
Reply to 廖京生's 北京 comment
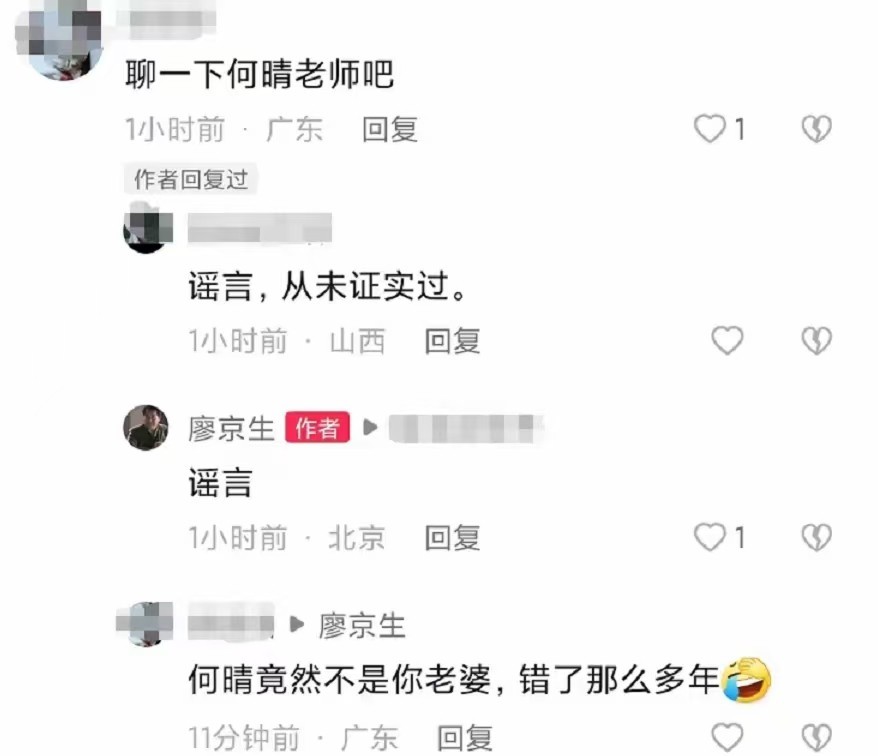[452, 538]
